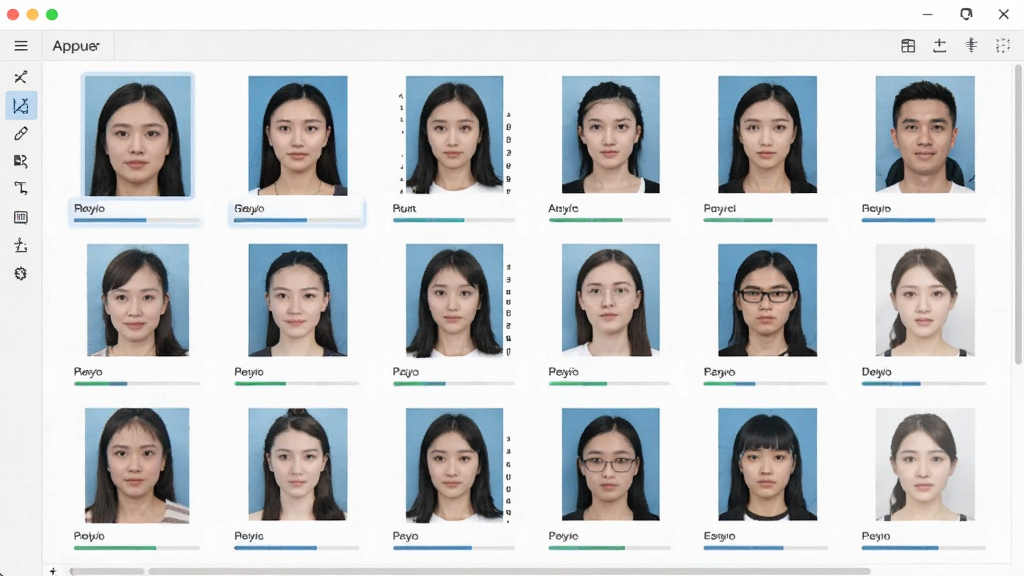
Task: Select the portrait above the Payrel label
Action: (x=767, y=134)
